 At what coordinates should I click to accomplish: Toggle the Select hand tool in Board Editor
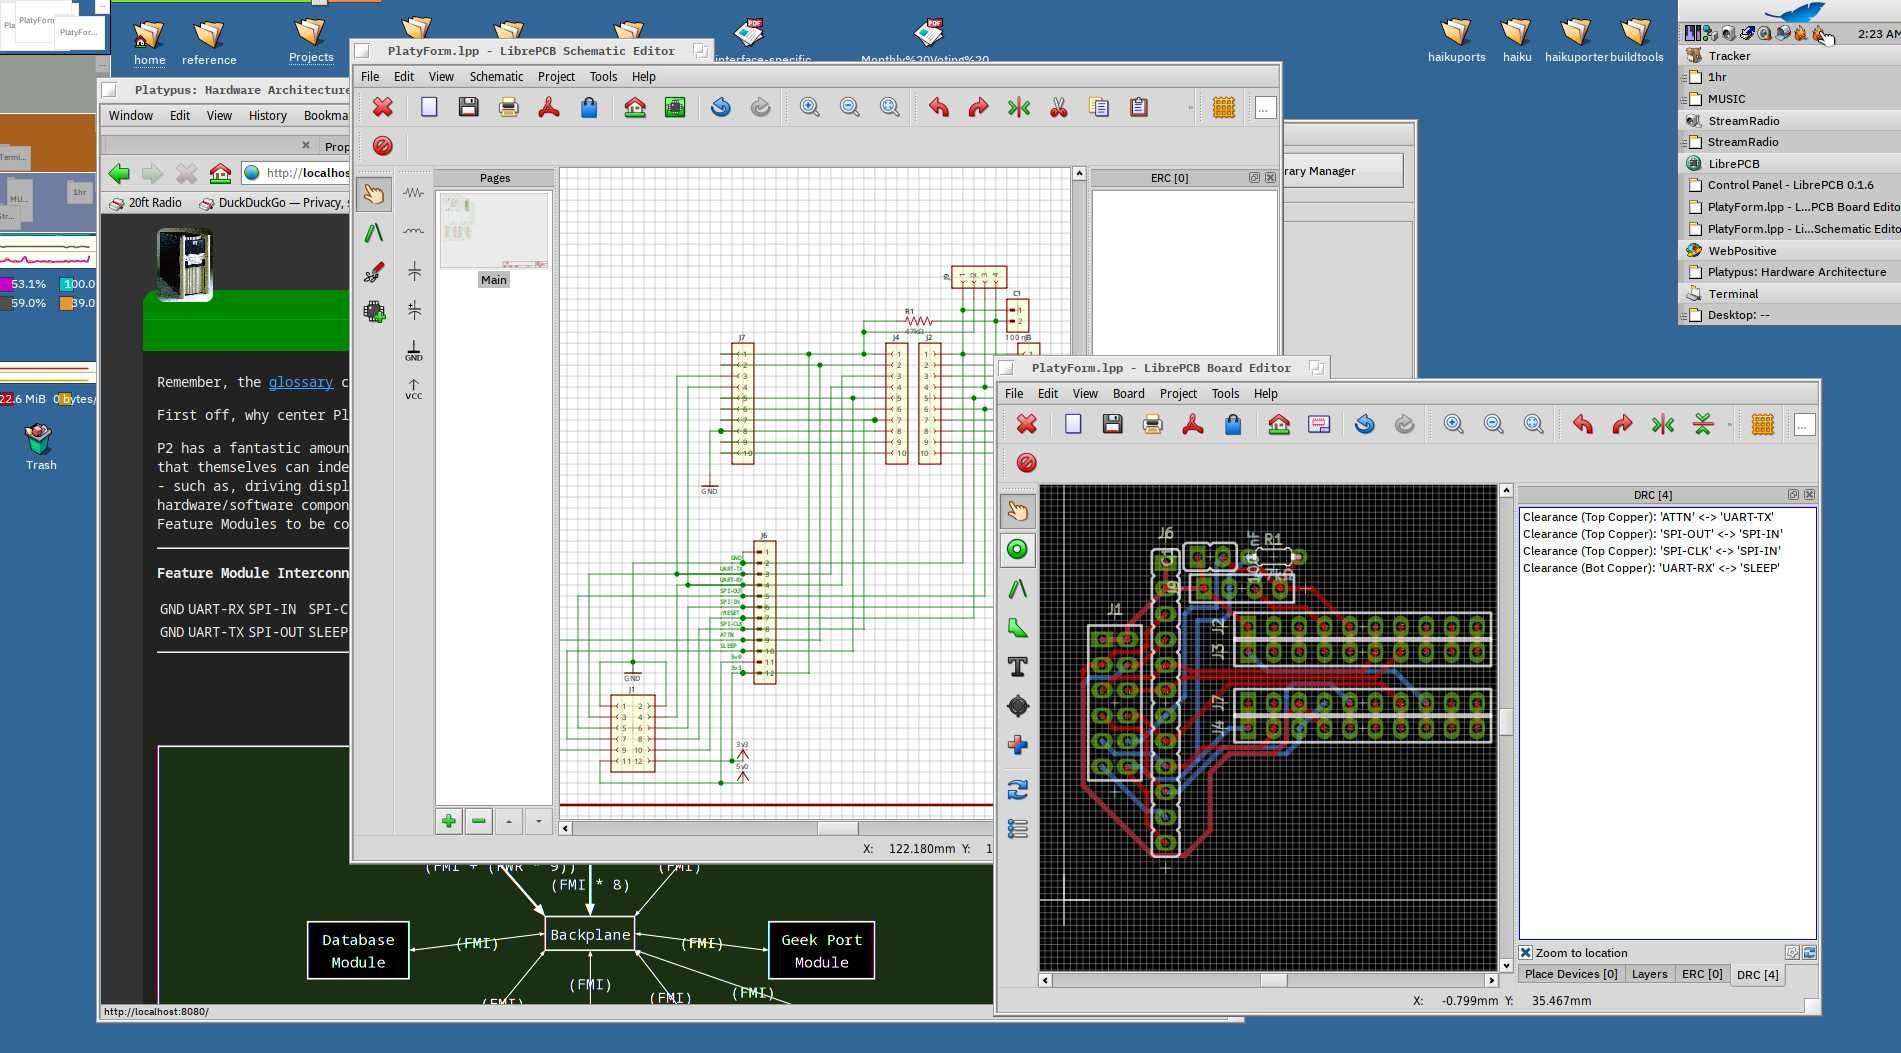pyautogui.click(x=1017, y=511)
